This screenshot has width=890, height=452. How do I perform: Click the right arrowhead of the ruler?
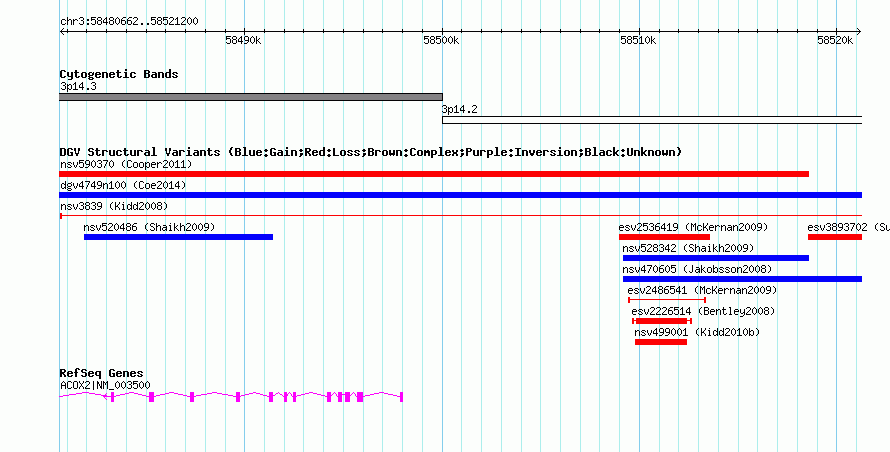point(859,32)
